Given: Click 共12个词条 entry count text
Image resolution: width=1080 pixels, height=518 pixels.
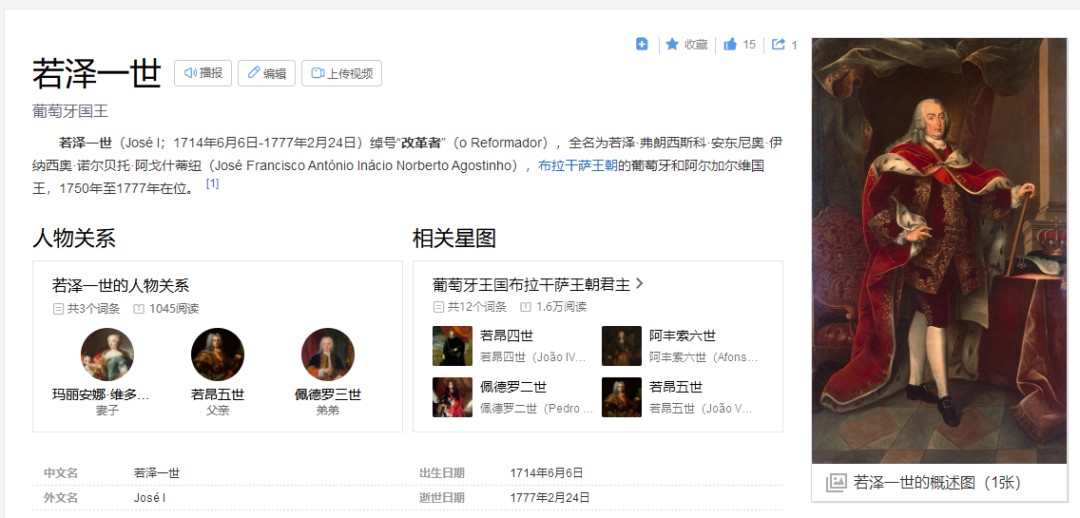Looking at the screenshot, I should click(477, 307).
